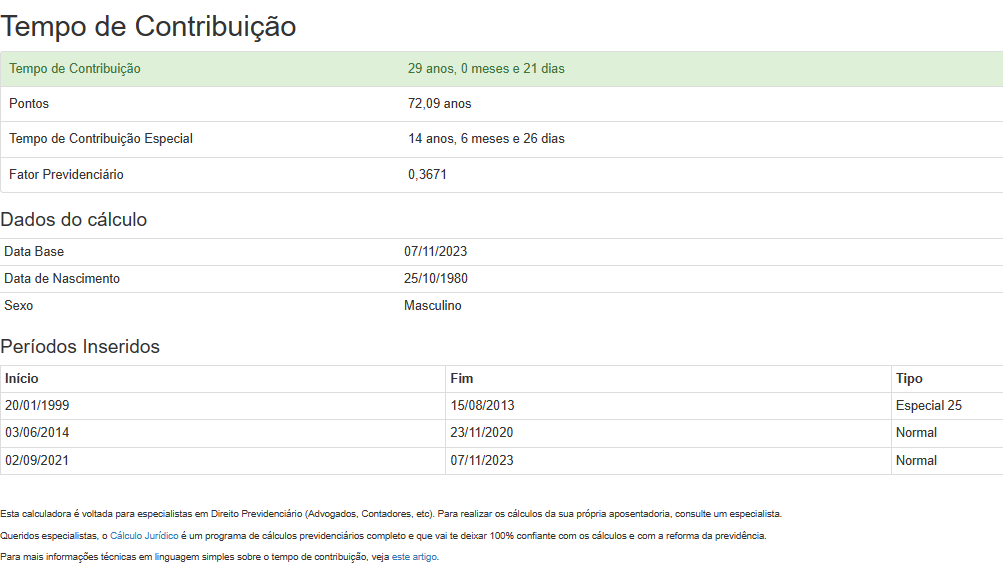
Task: Click the 'Fim' column header
Action: [462, 378]
